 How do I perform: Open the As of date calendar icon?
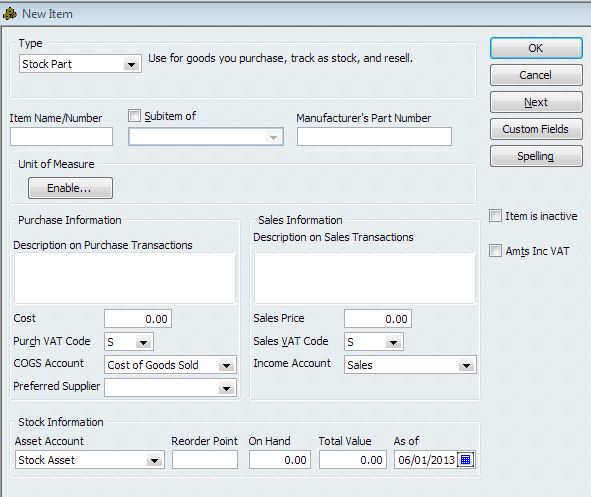pyautogui.click(x=465, y=460)
